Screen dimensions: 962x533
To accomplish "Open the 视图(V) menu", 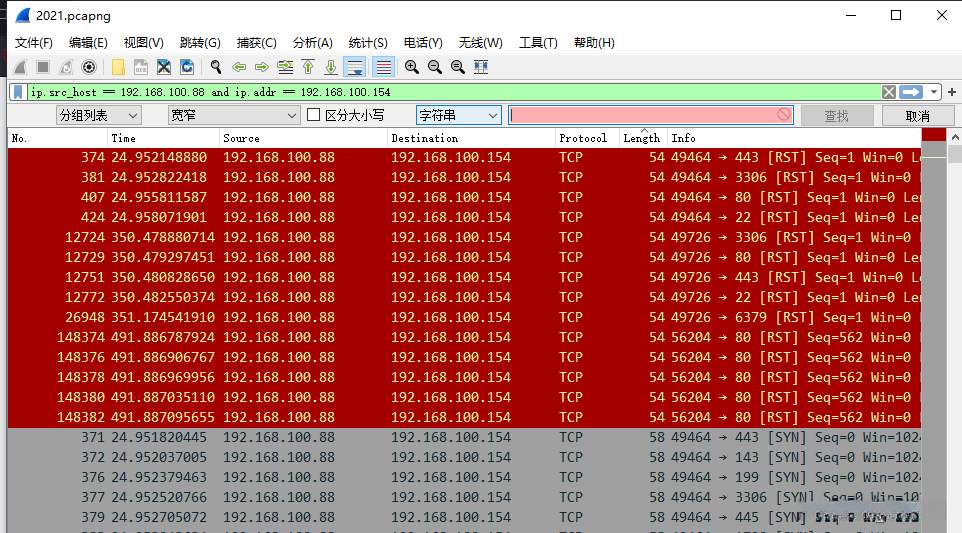I will coord(144,42).
